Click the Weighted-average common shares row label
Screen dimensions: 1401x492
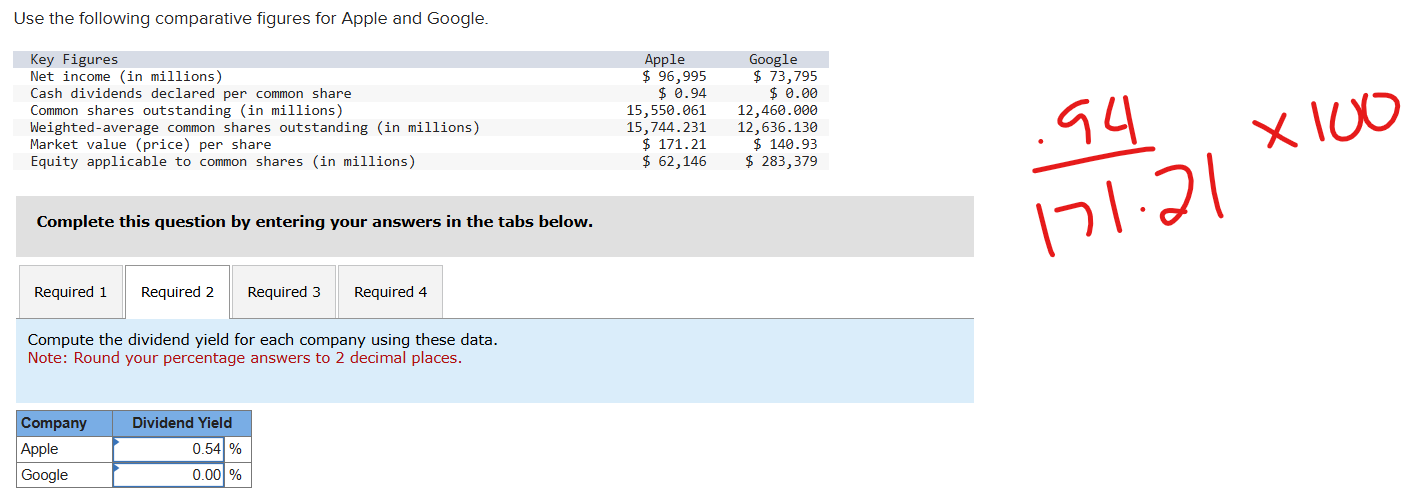click(254, 127)
